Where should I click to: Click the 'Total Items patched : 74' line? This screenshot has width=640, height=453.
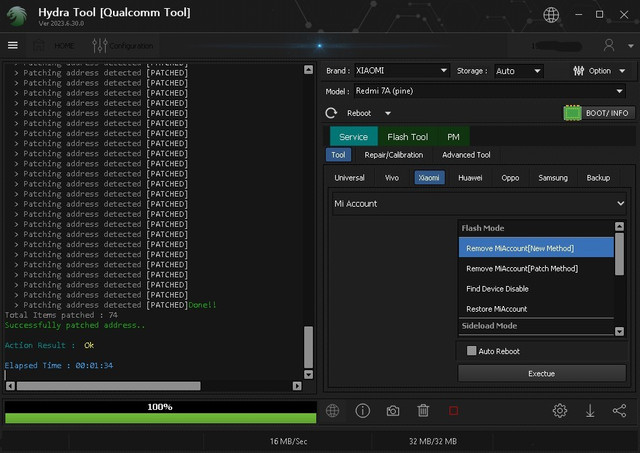tap(61, 315)
